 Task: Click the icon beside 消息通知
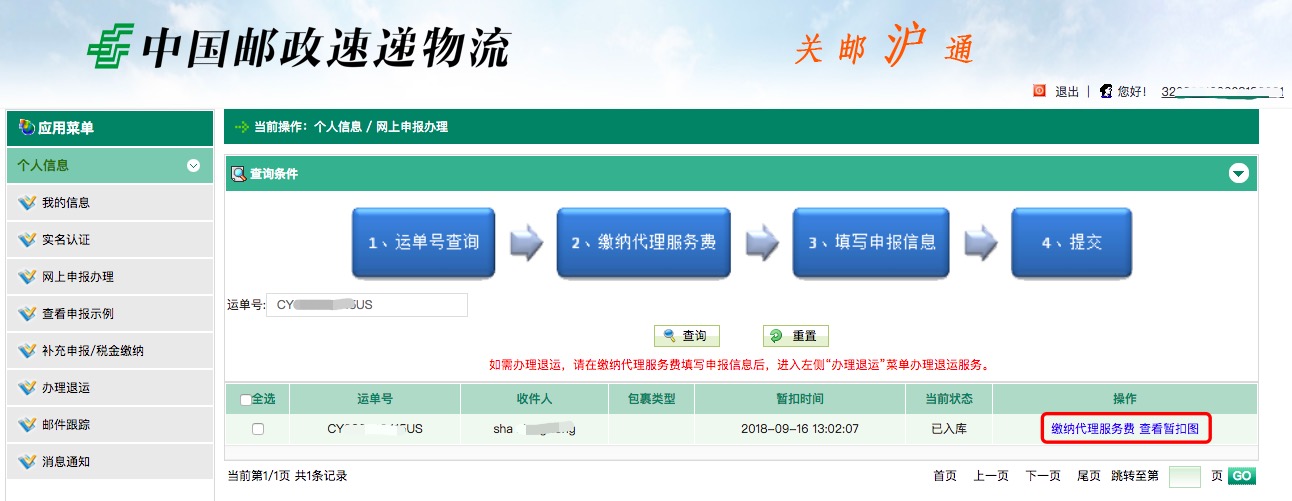(x=27, y=462)
